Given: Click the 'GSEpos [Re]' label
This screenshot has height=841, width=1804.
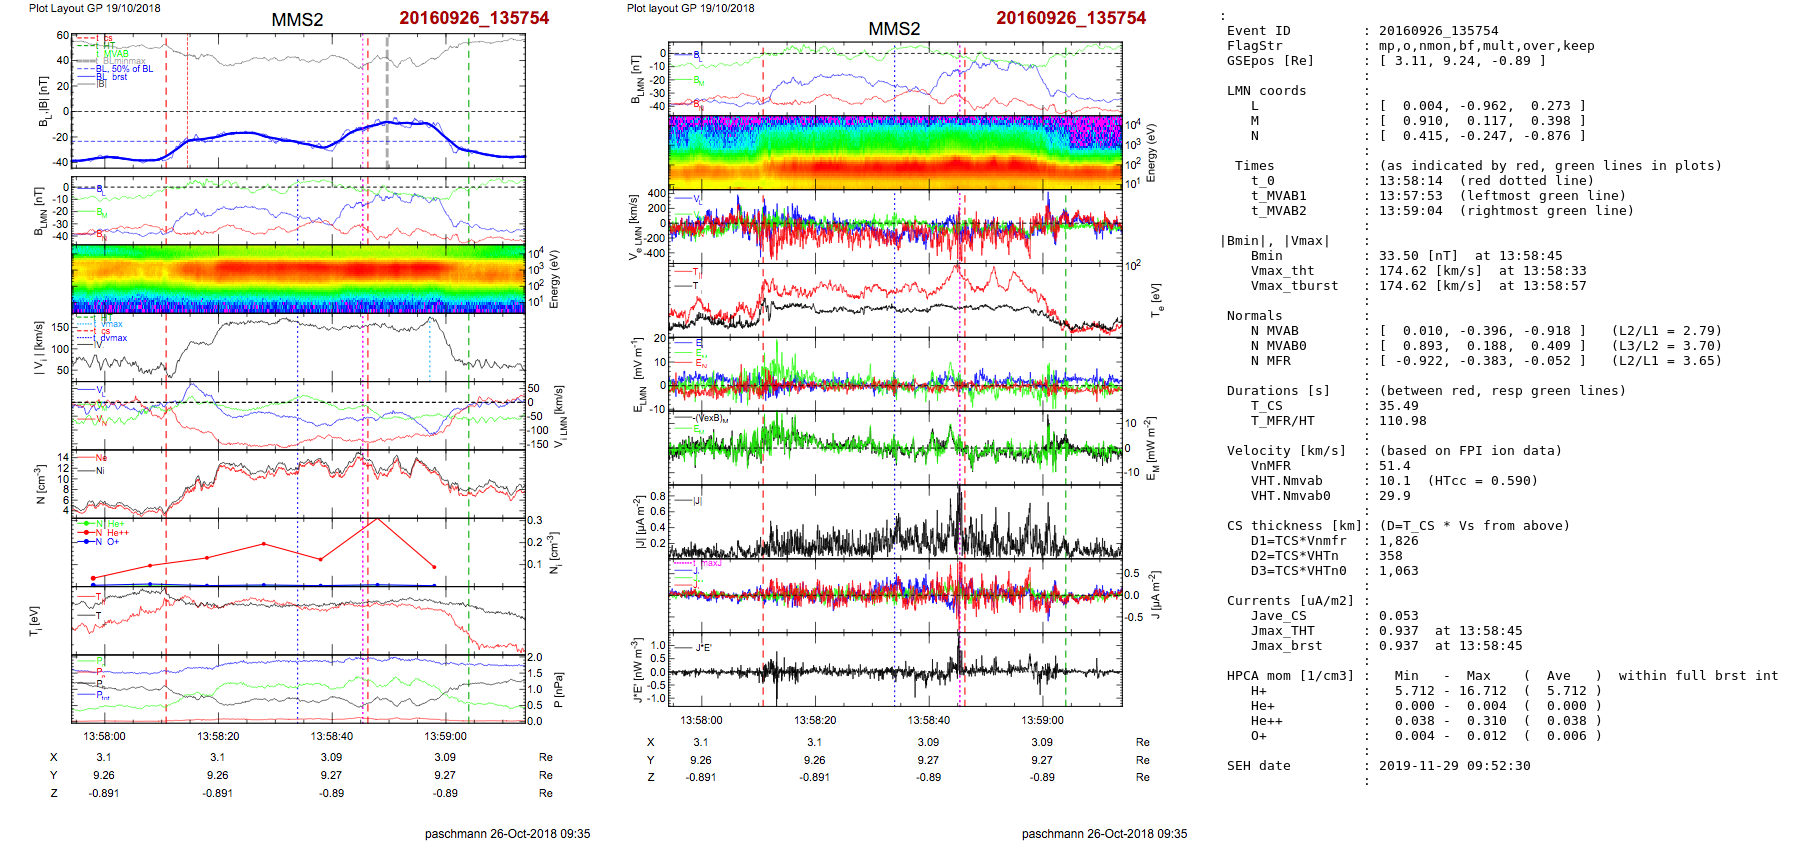Looking at the screenshot, I should (x=1270, y=61).
